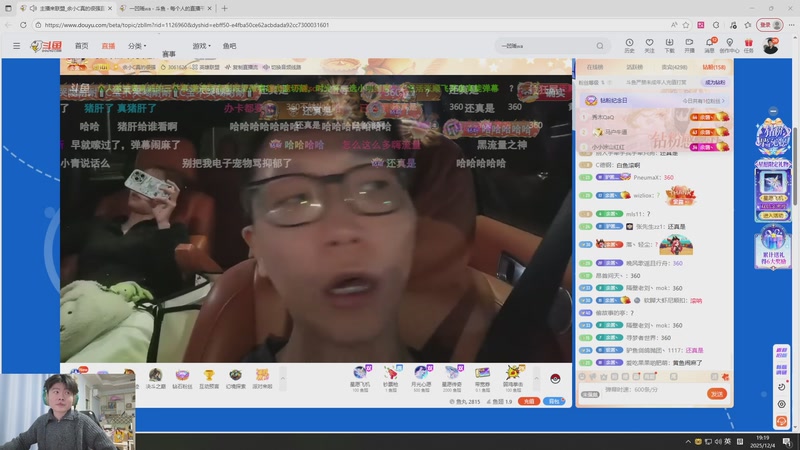This screenshot has height=450, width=800.
Task: Click the 成为钻粉 button
Action: pos(715,82)
